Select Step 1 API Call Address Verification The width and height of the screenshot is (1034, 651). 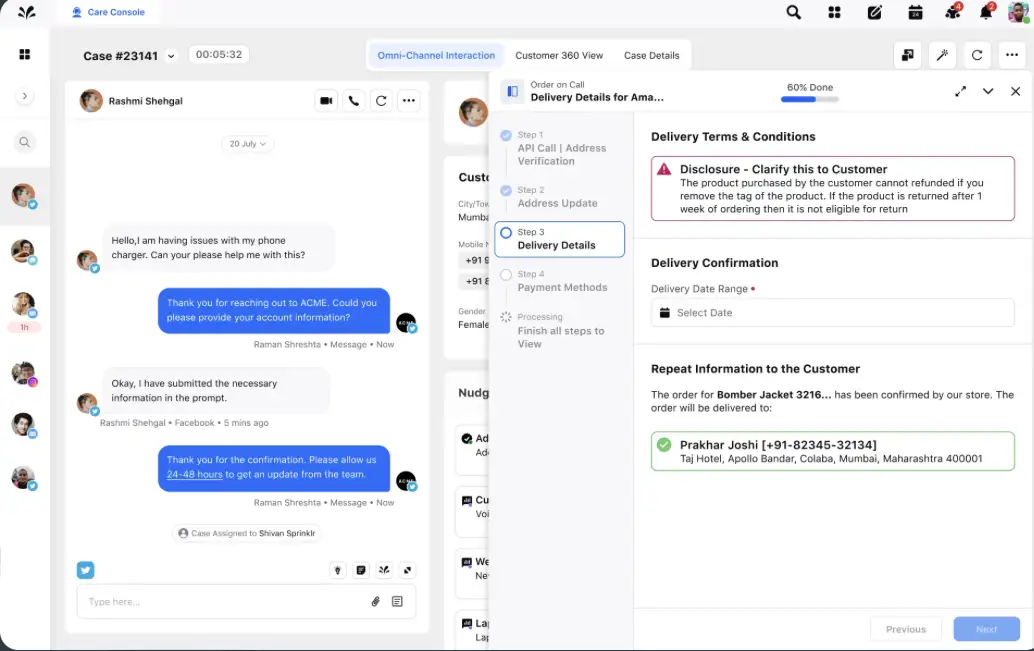point(560,148)
